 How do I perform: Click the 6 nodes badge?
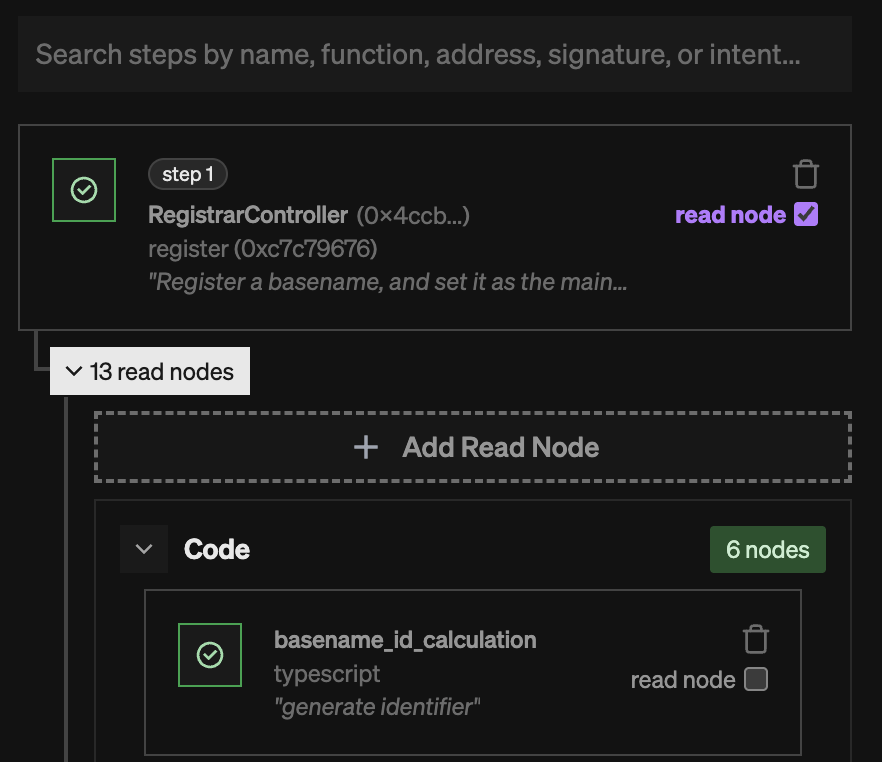[x=767, y=549]
